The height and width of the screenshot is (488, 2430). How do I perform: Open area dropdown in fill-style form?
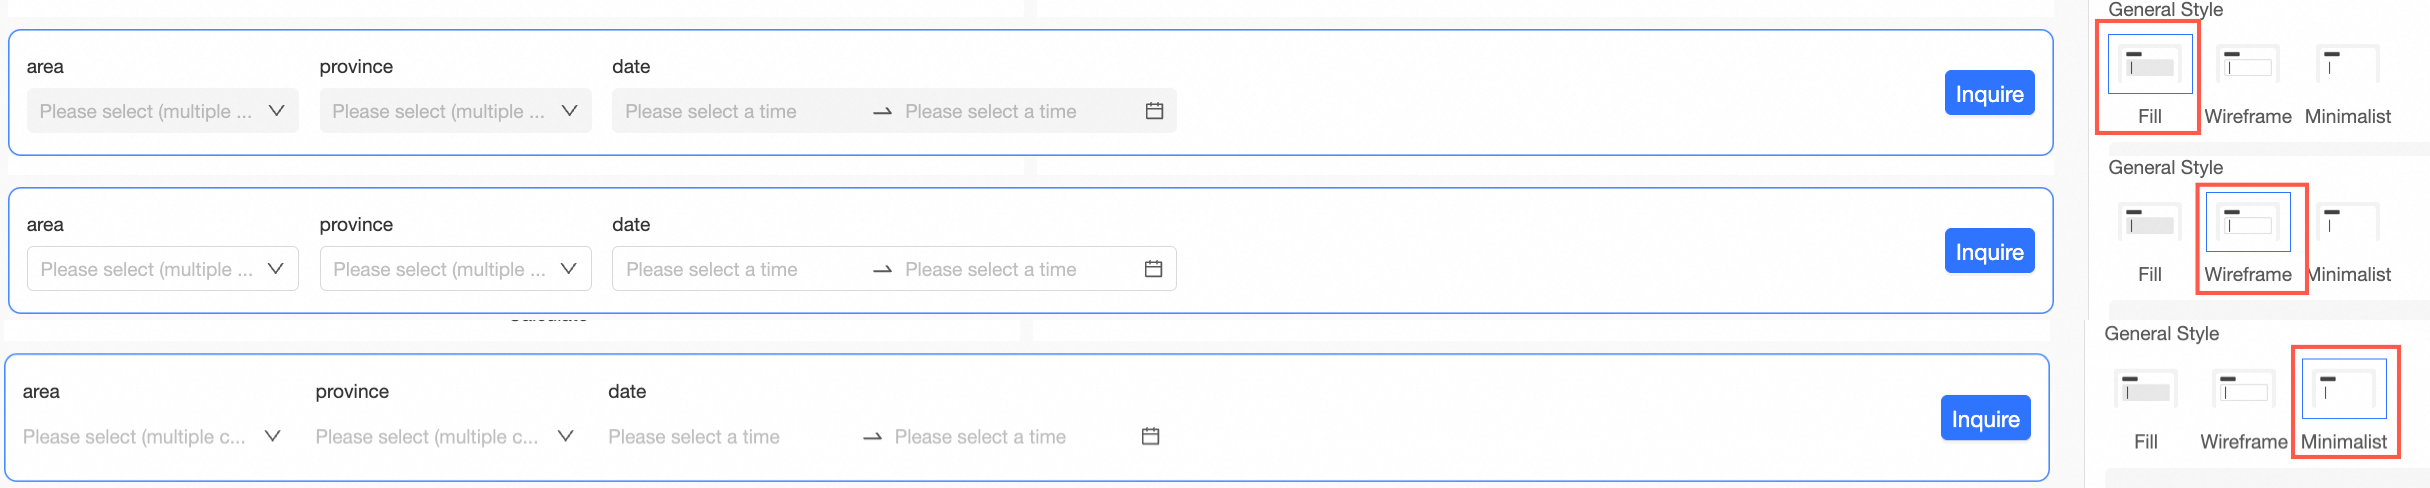[162, 111]
